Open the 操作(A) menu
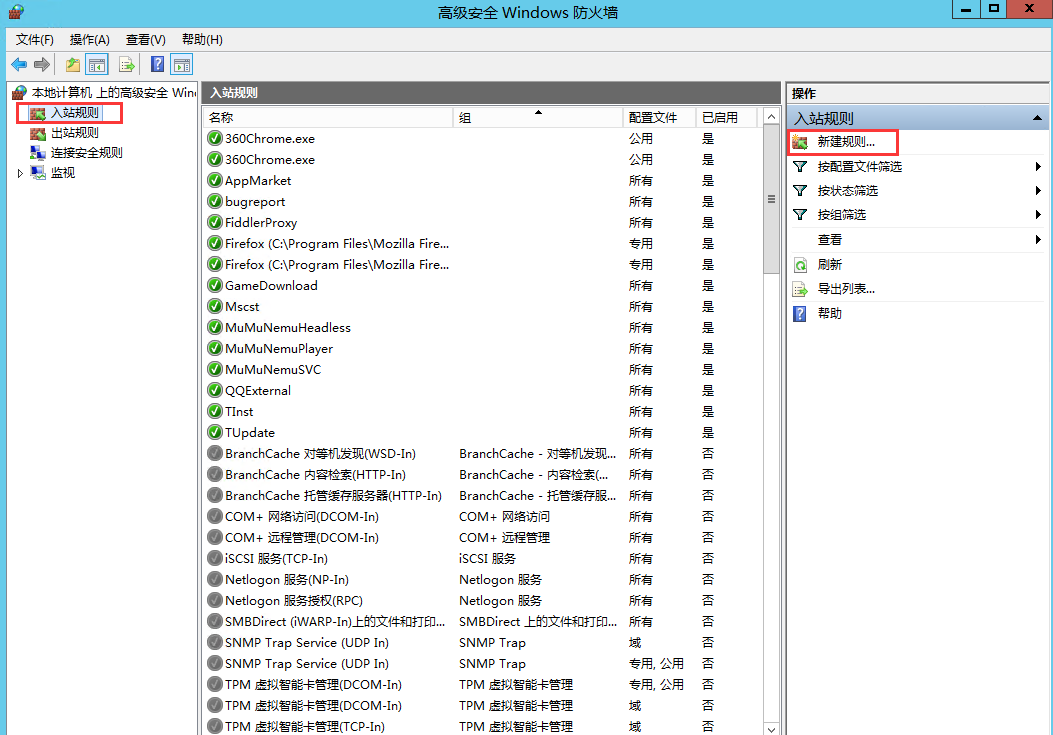1053x735 pixels. pyautogui.click(x=89, y=40)
